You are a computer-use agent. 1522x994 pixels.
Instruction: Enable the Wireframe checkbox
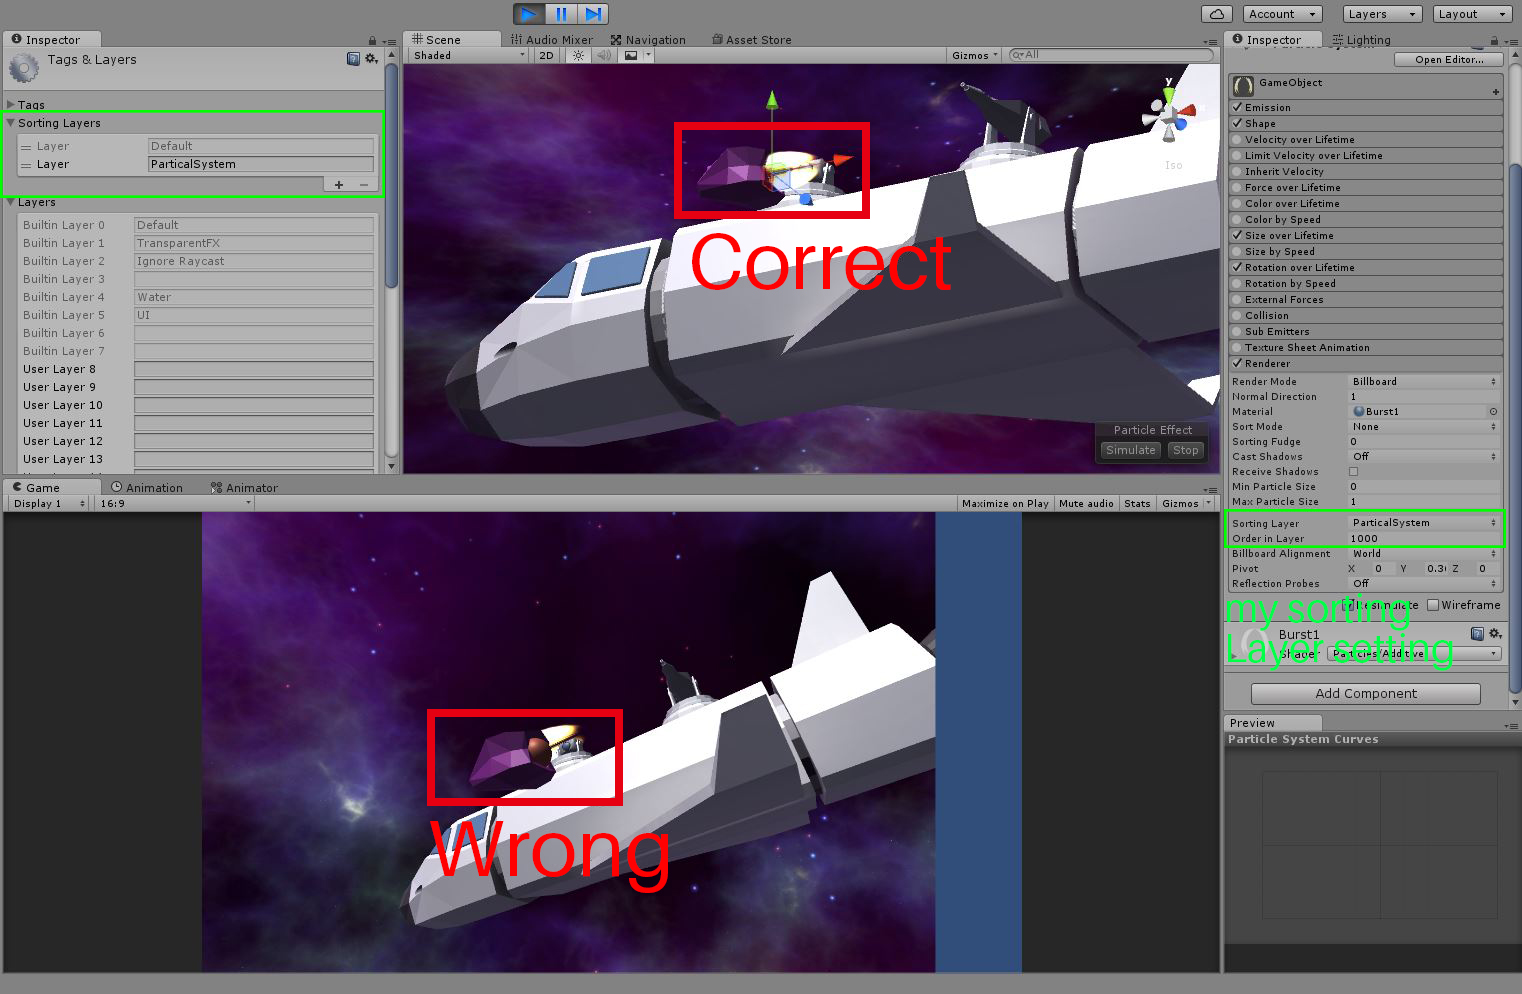[1433, 605]
